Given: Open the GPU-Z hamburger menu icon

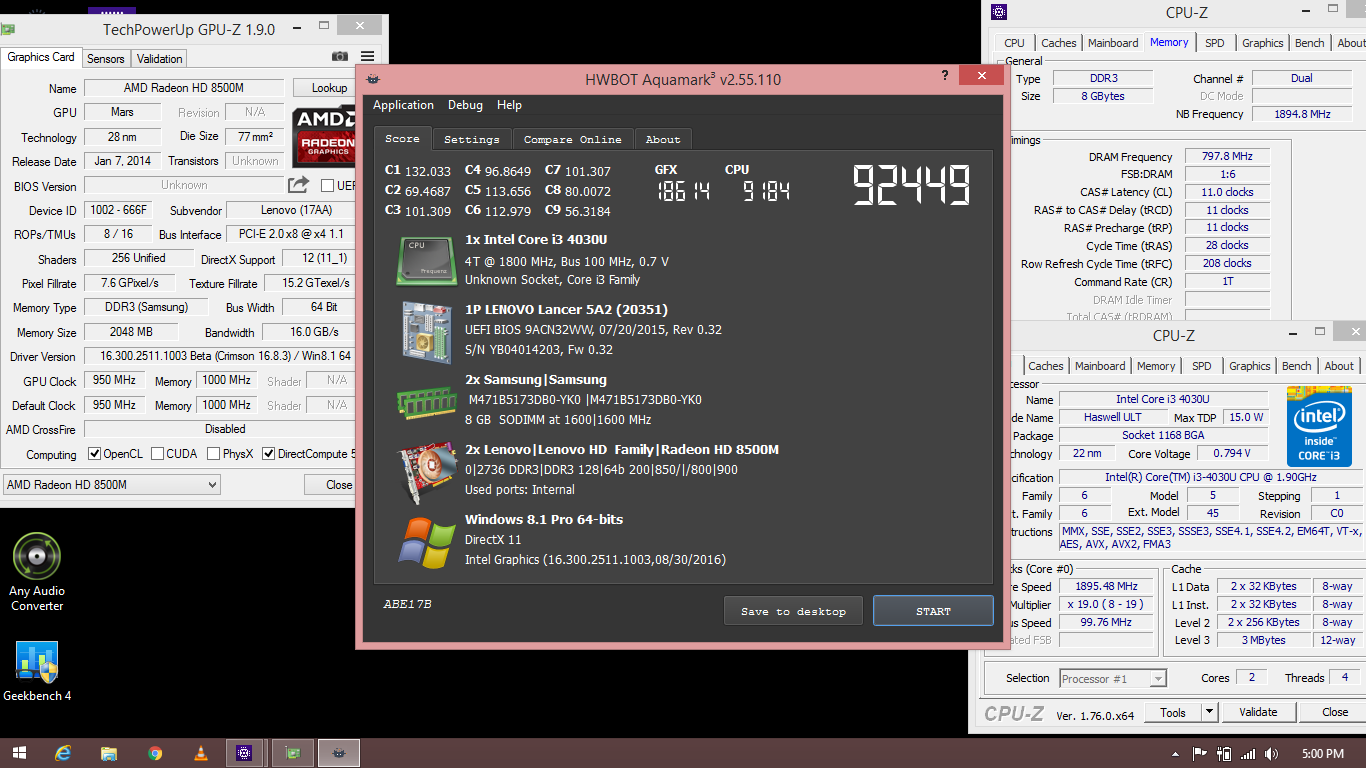Looking at the screenshot, I should 368,57.
